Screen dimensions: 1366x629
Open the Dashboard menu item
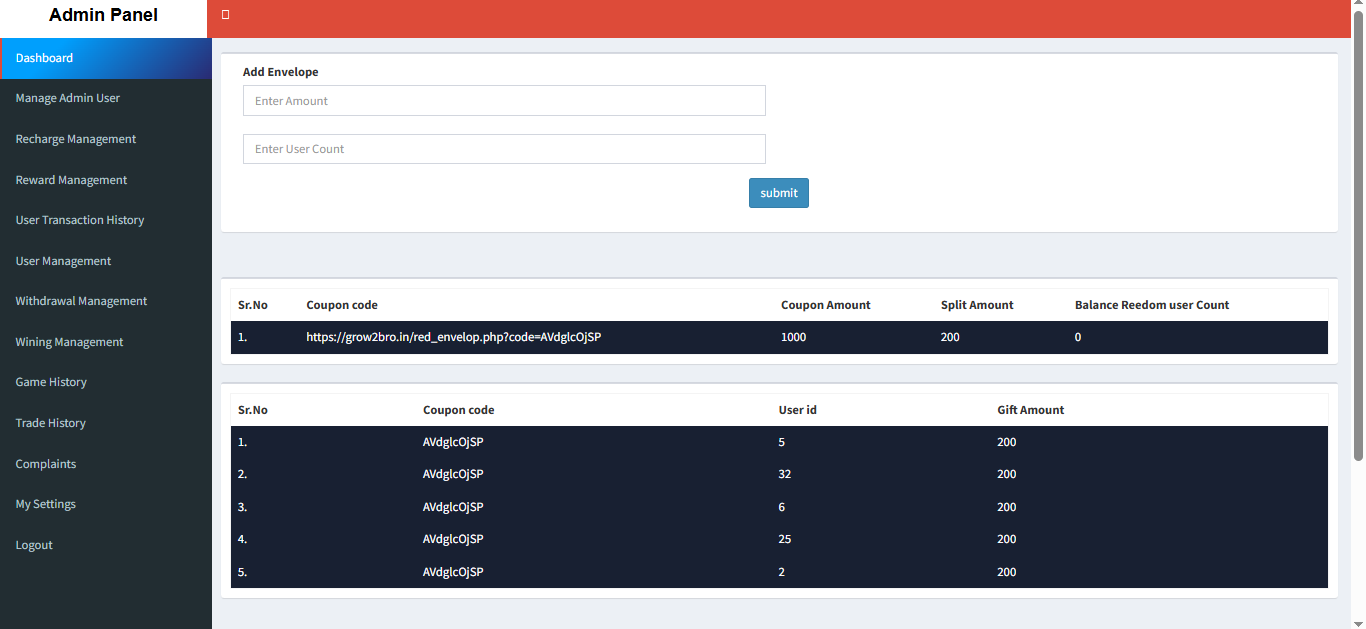(45, 58)
